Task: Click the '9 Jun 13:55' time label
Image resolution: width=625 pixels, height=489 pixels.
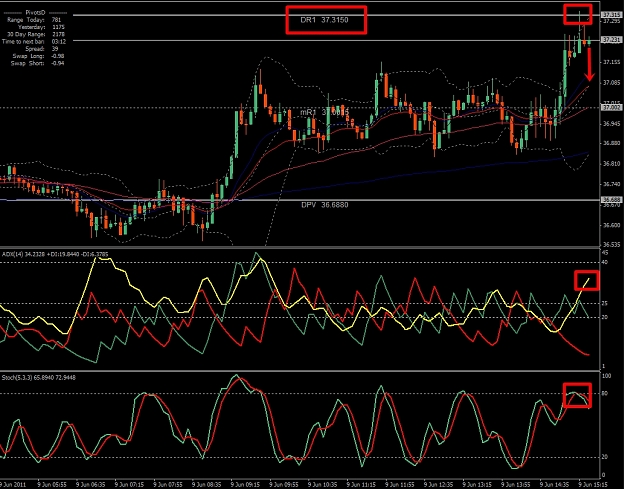Action: point(516,485)
